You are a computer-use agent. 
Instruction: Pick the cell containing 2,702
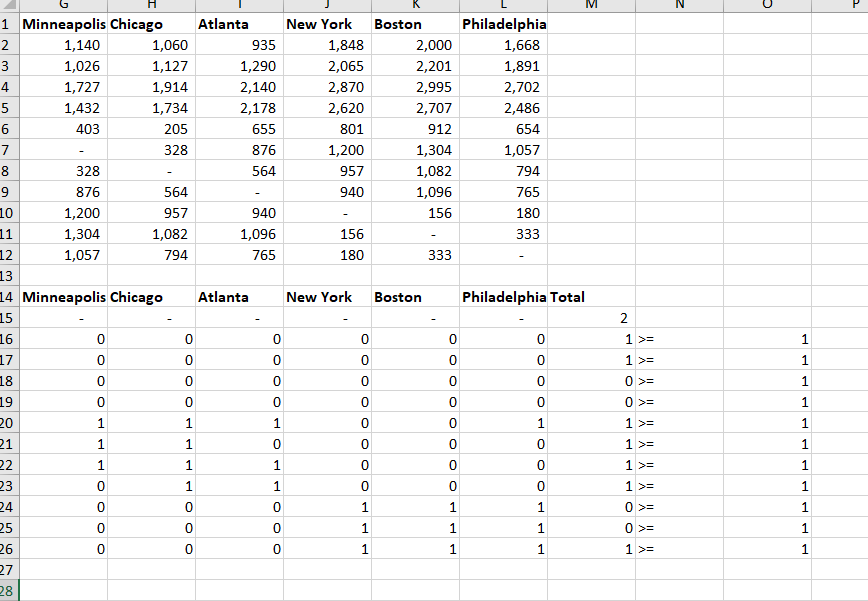503,87
